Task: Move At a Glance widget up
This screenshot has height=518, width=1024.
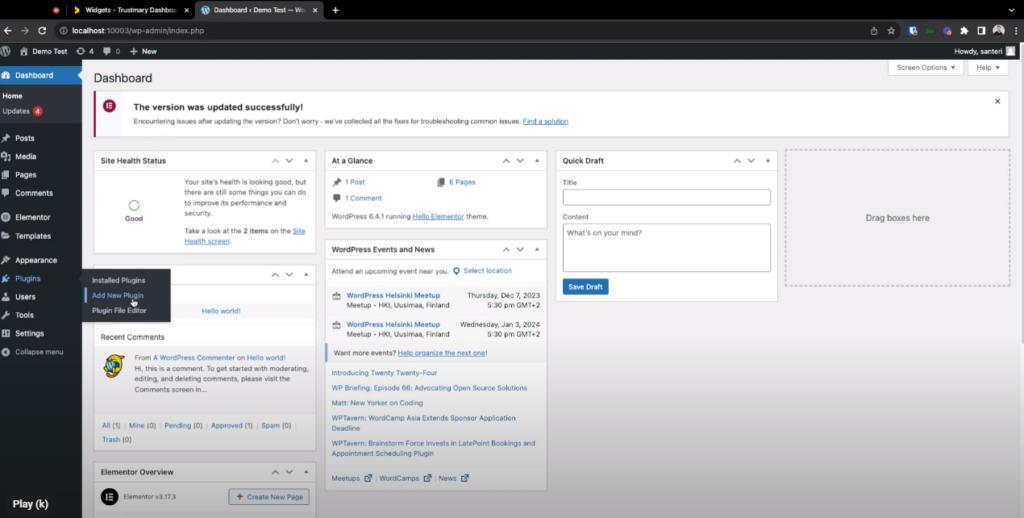Action: (x=506, y=161)
